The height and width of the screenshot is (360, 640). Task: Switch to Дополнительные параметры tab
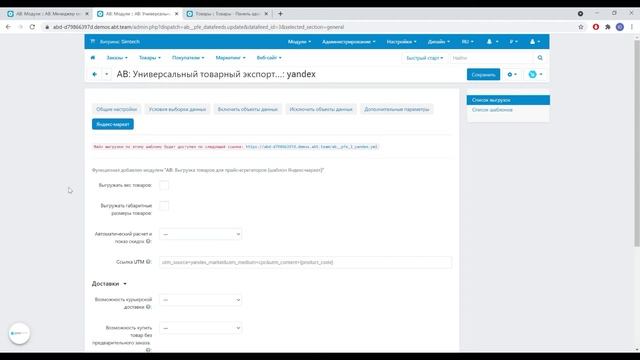[397, 109]
